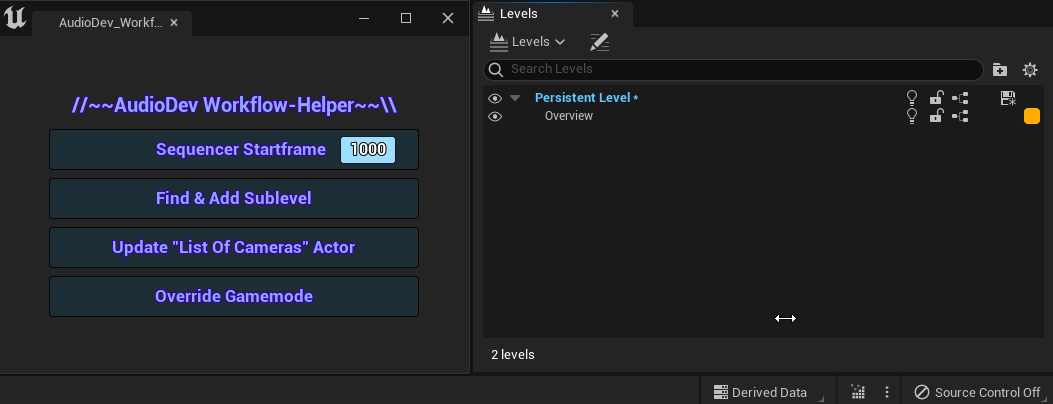Collapse the Persistent Level tree arrow

pos(515,98)
